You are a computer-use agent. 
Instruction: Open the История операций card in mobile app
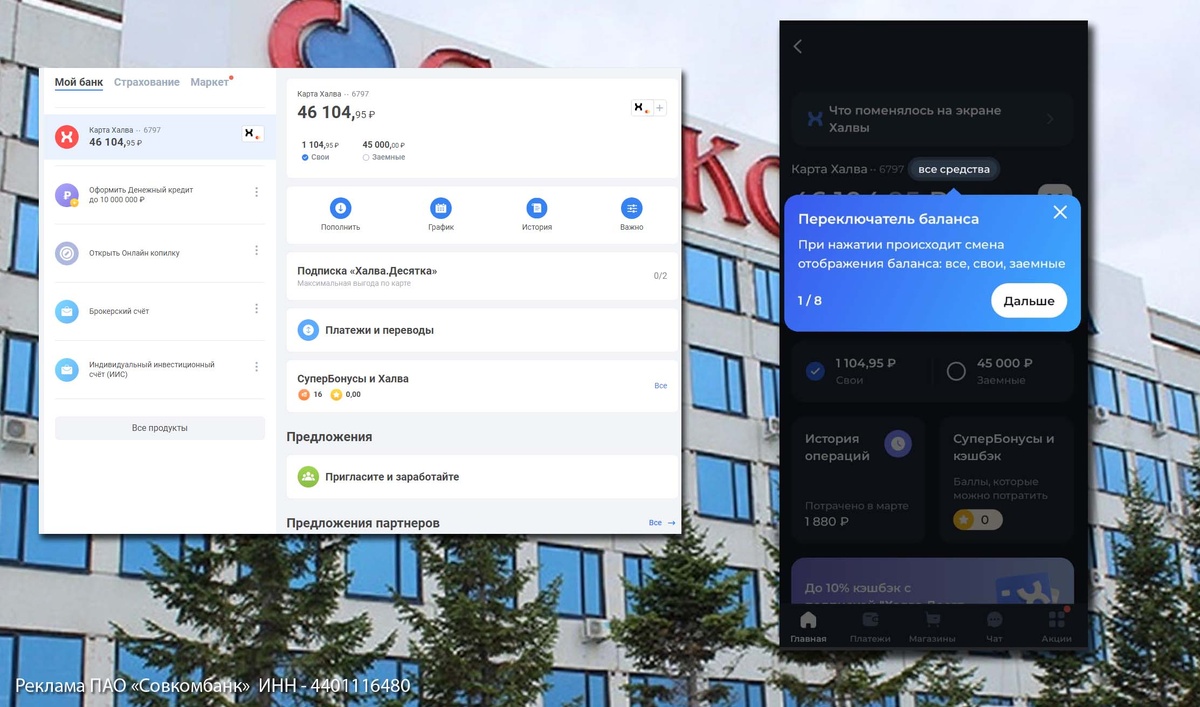(858, 480)
